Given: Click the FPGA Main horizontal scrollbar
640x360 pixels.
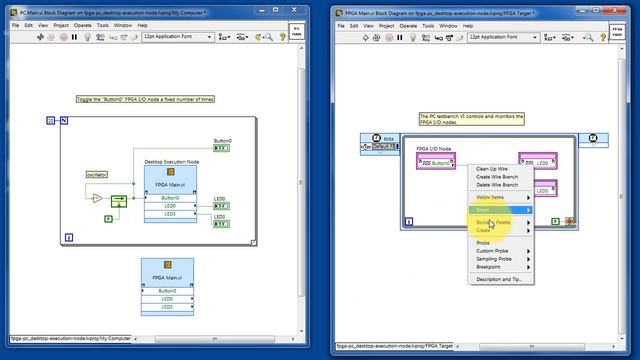Looking at the screenshot, I should point(532,347).
